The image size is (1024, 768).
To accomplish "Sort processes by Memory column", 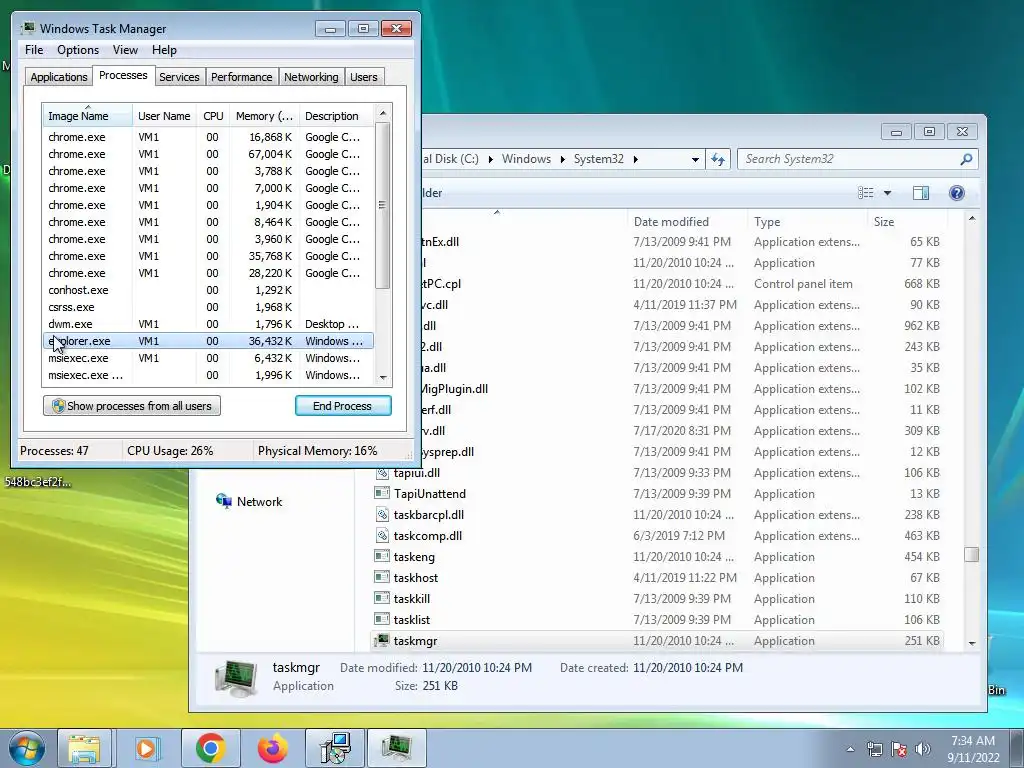I will pos(264,116).
